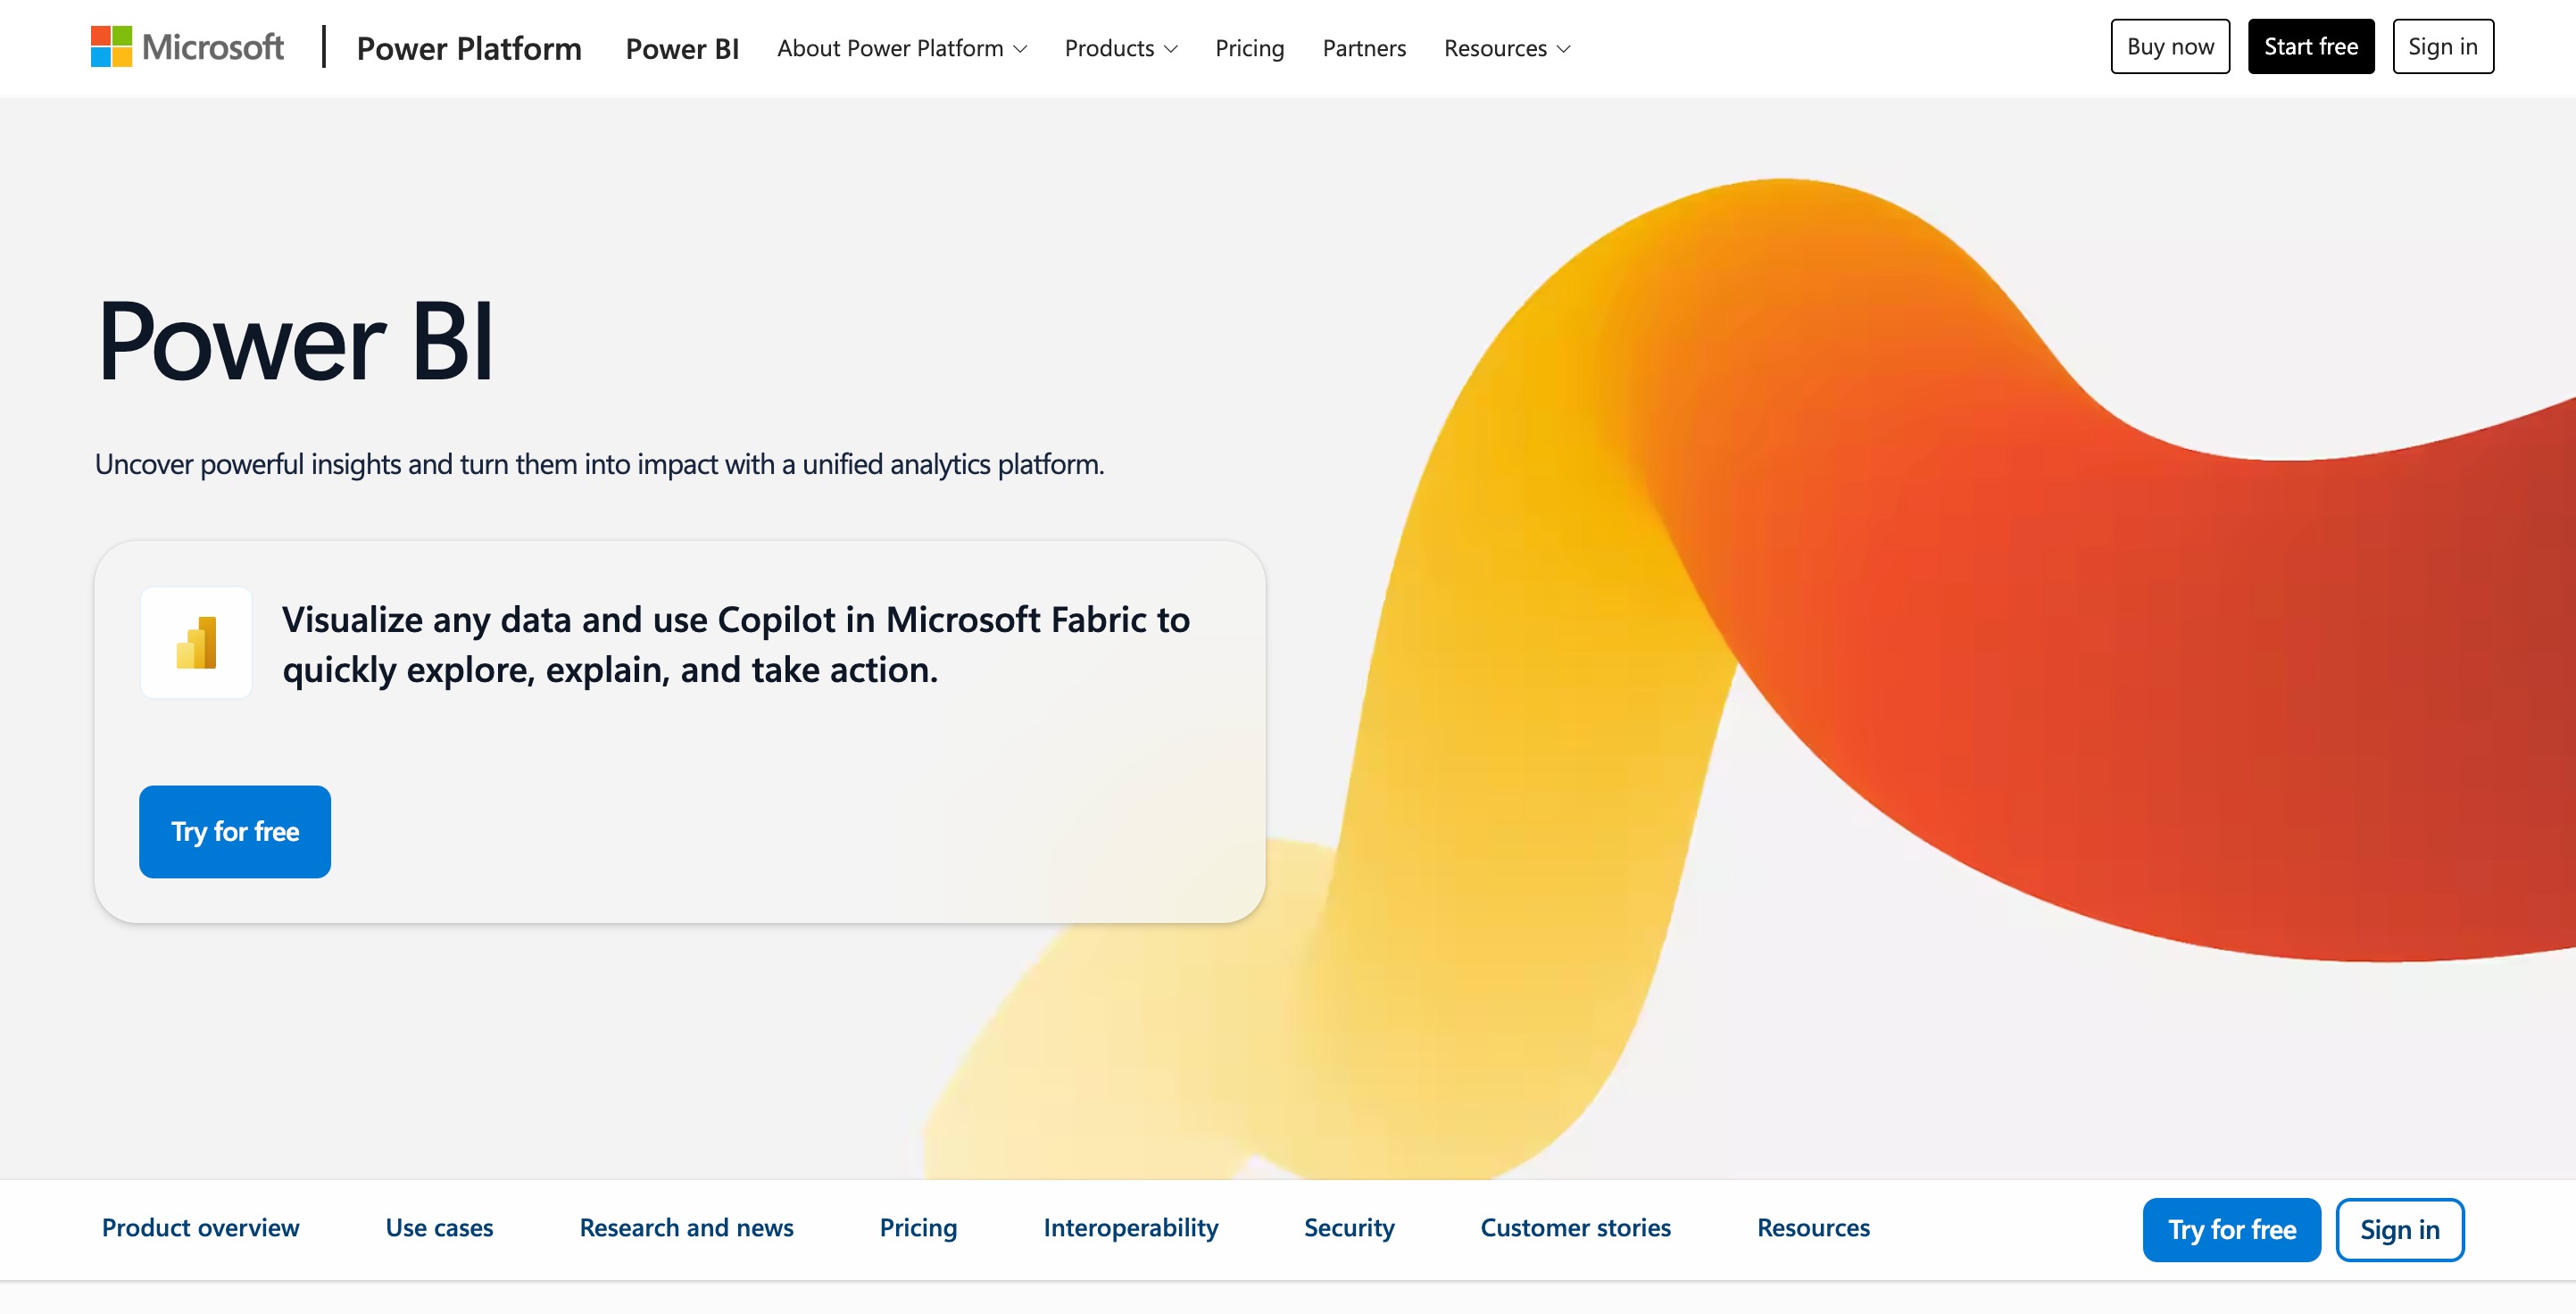
Task: Click Try for free in bottom bar
Action: coord(2231,1229)
